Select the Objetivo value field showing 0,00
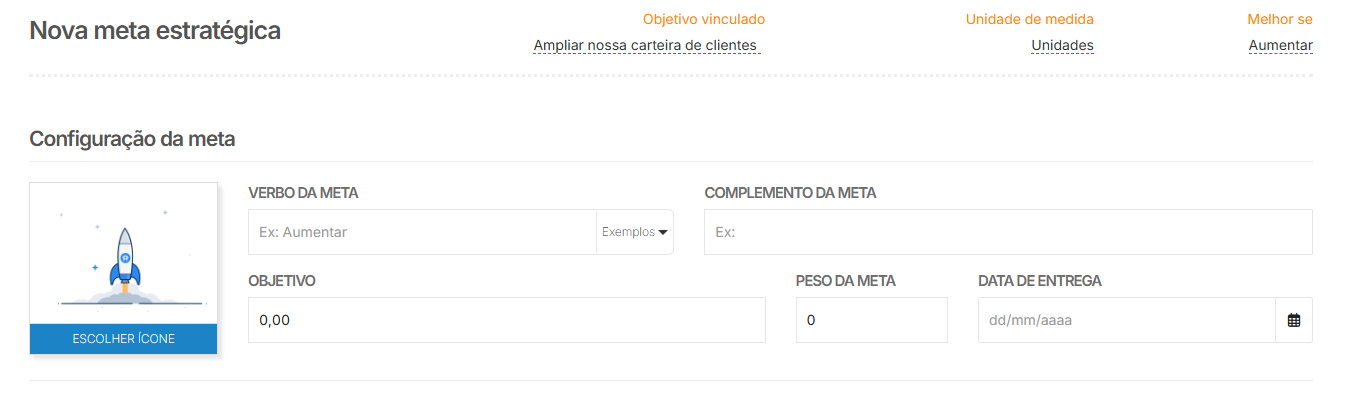Viewport: 1370px width, 420px height. tap(506, 321)
